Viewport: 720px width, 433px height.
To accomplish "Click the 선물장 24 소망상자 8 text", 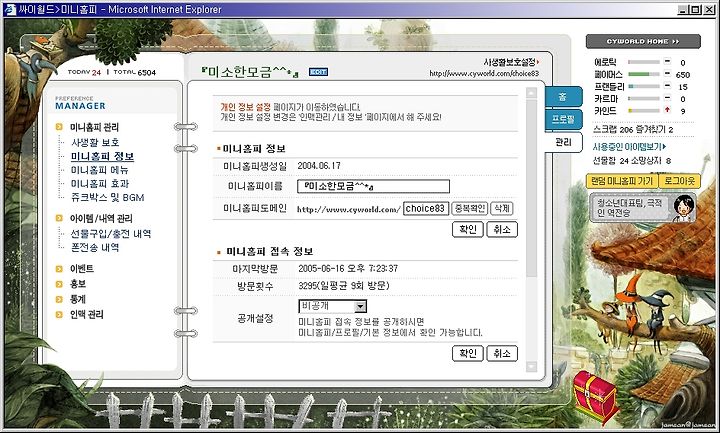I will coord(632,161).
